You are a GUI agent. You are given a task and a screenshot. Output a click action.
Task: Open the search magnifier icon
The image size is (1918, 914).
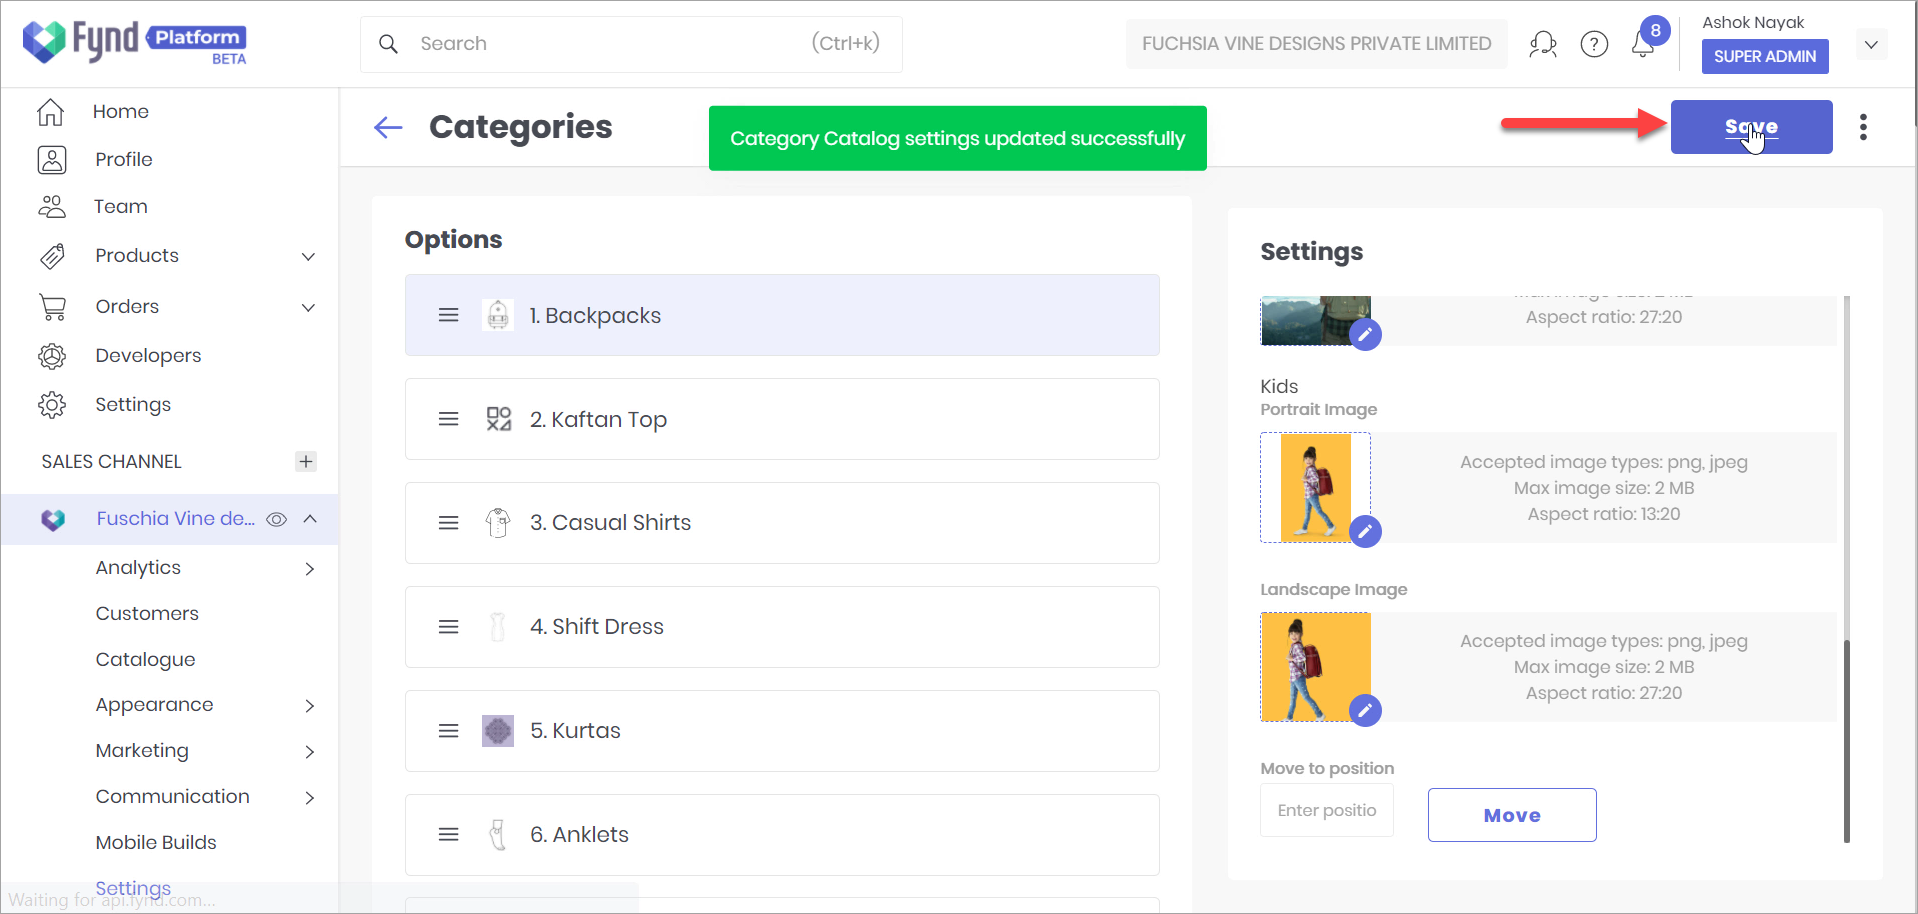point(388,43)
